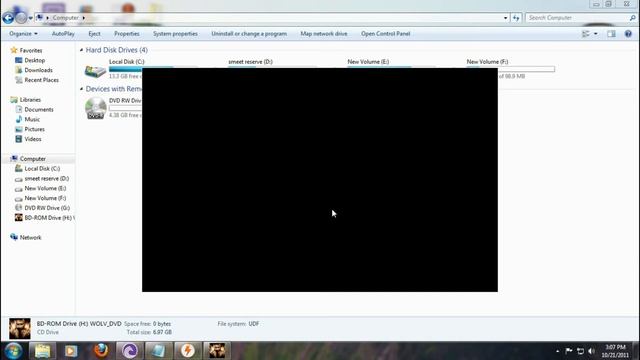This screenshot has width=640, height=360.
Task: Open the Music library
Action: point(32,119)
